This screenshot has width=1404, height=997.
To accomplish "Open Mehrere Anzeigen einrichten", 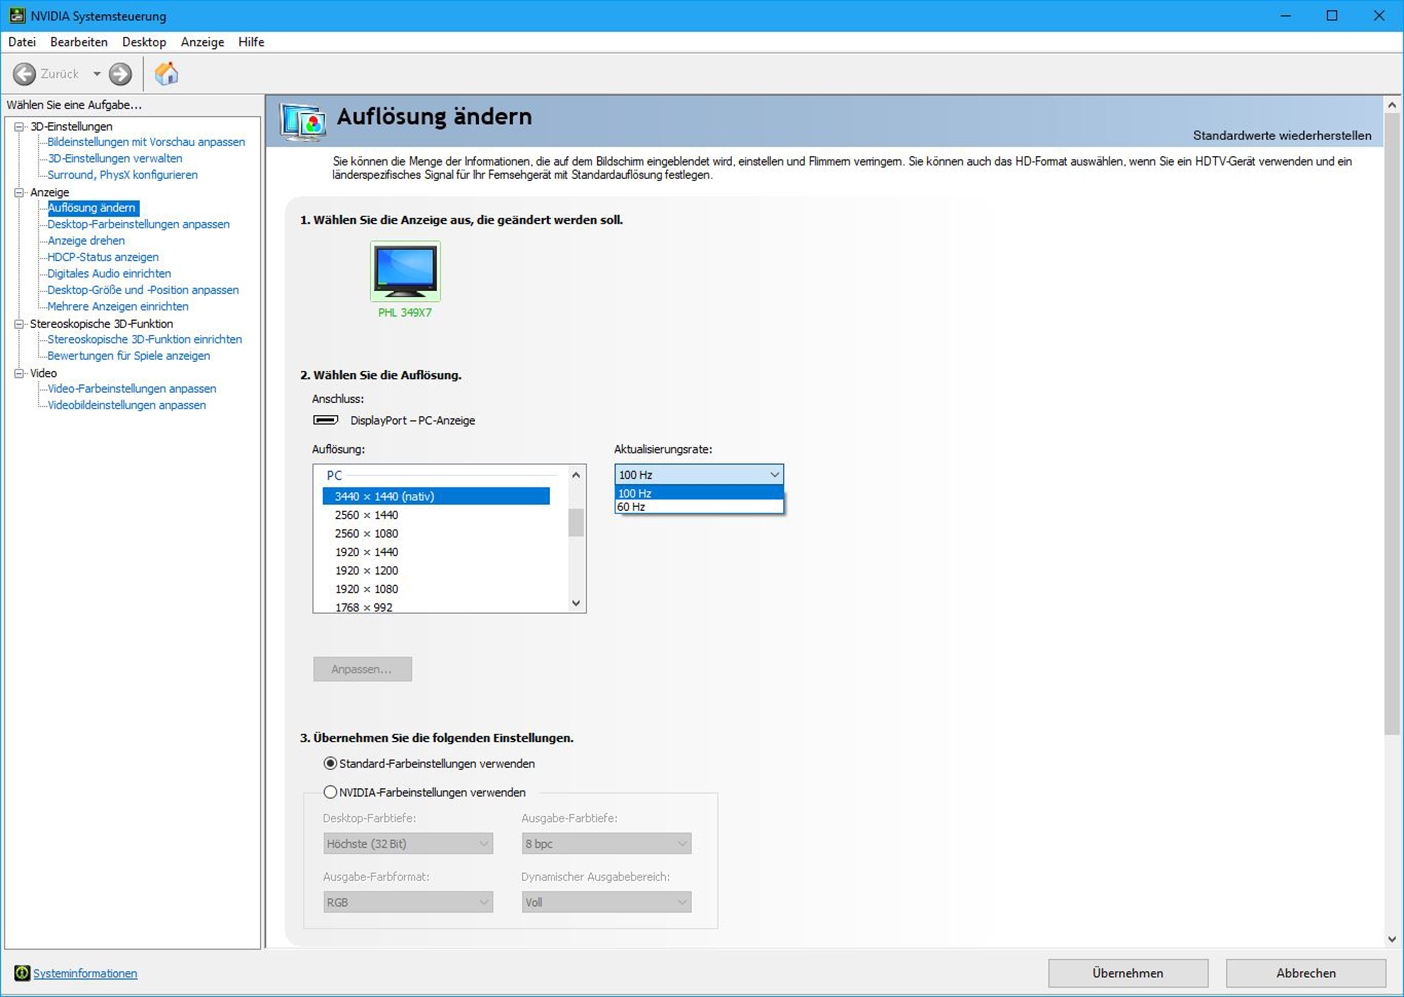I will pos(118,307).
